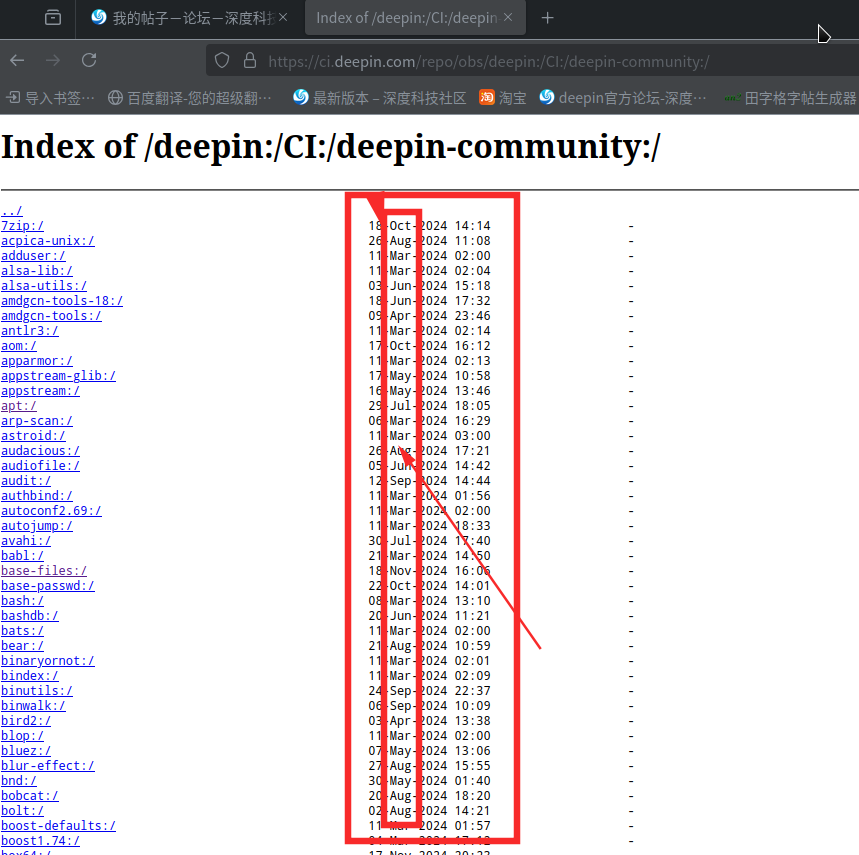The width and height of the screenshot is (859, 855).
Task: Open the 'acpica-unix:/' directory link
Action: click(x=48, y=241)
